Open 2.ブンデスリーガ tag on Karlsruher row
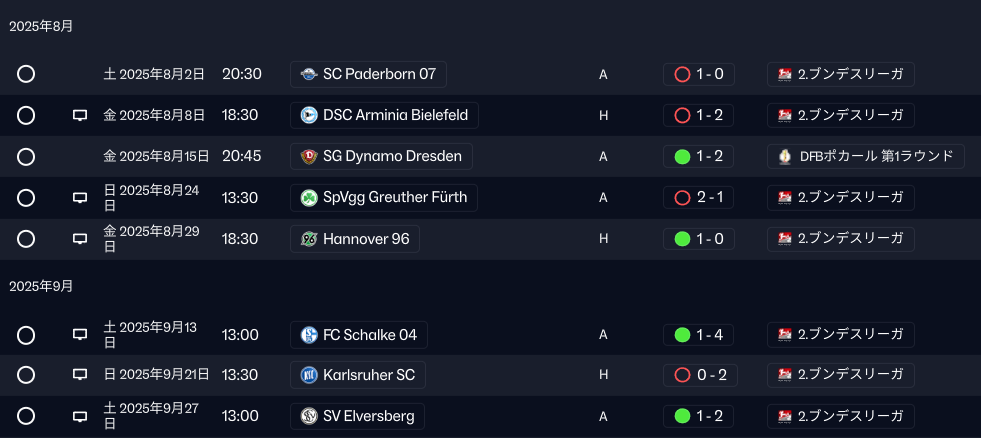This screenshot has width=981, height=438. coord(841,375)
